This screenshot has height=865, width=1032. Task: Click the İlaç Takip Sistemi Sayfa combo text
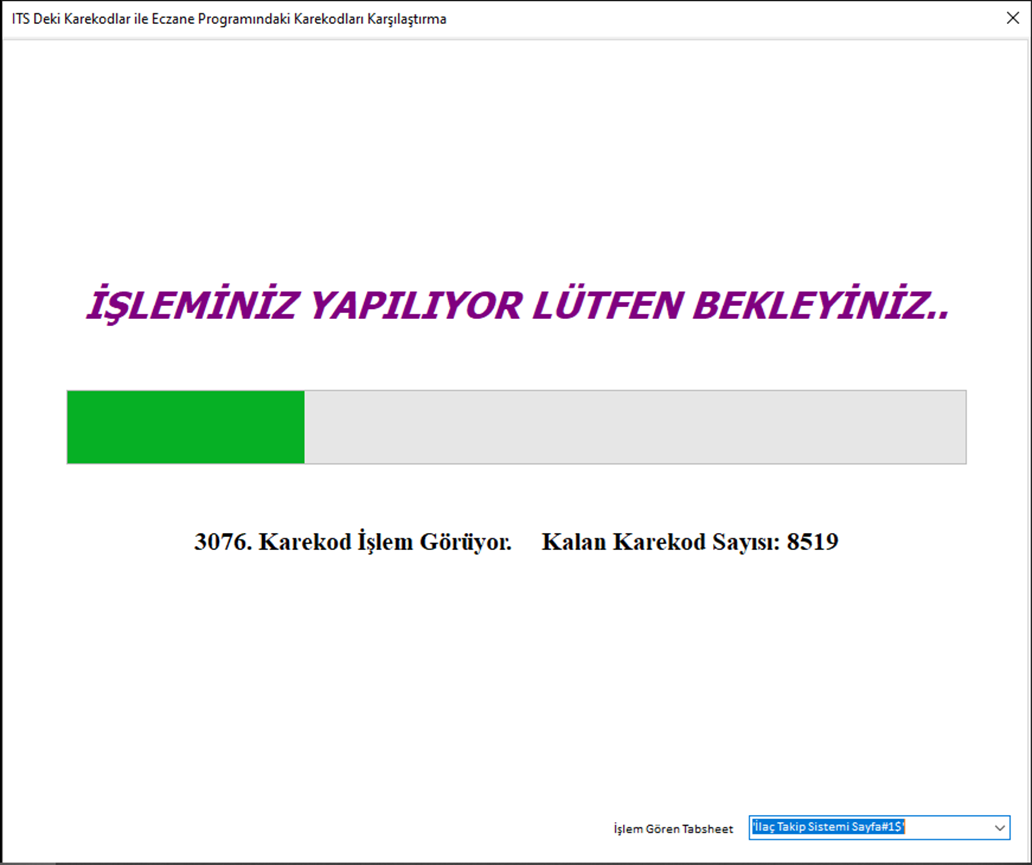(x=828, y=828)
